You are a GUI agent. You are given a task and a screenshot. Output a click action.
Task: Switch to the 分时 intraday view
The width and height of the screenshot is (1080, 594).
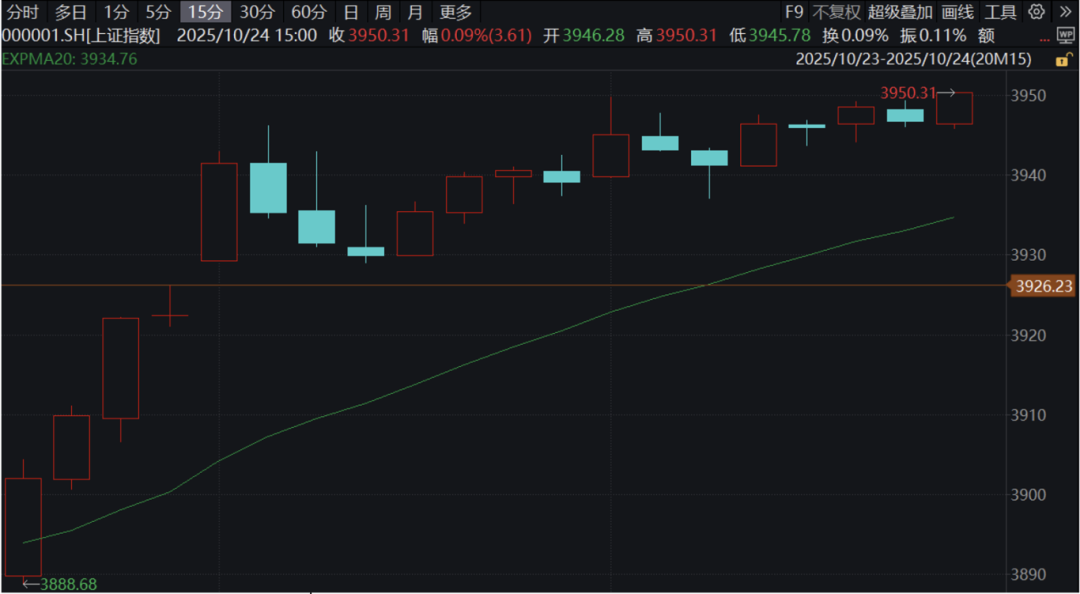pyautogui.click(x=22, y=12)
